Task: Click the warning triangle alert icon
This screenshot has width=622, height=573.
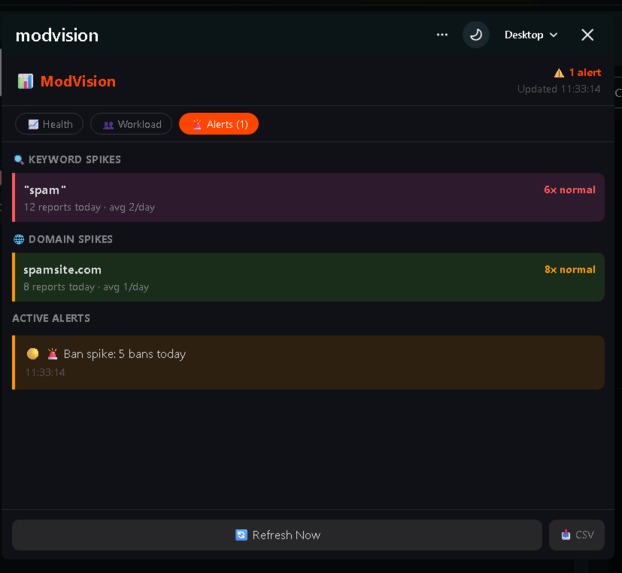Action: 559,73
